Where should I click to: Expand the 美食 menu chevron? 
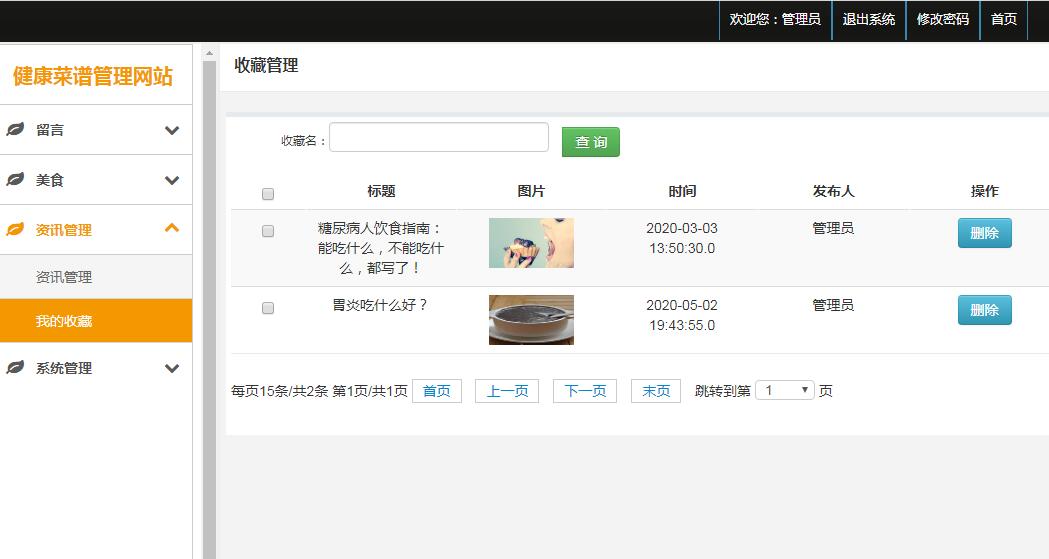tap(172, 181)
